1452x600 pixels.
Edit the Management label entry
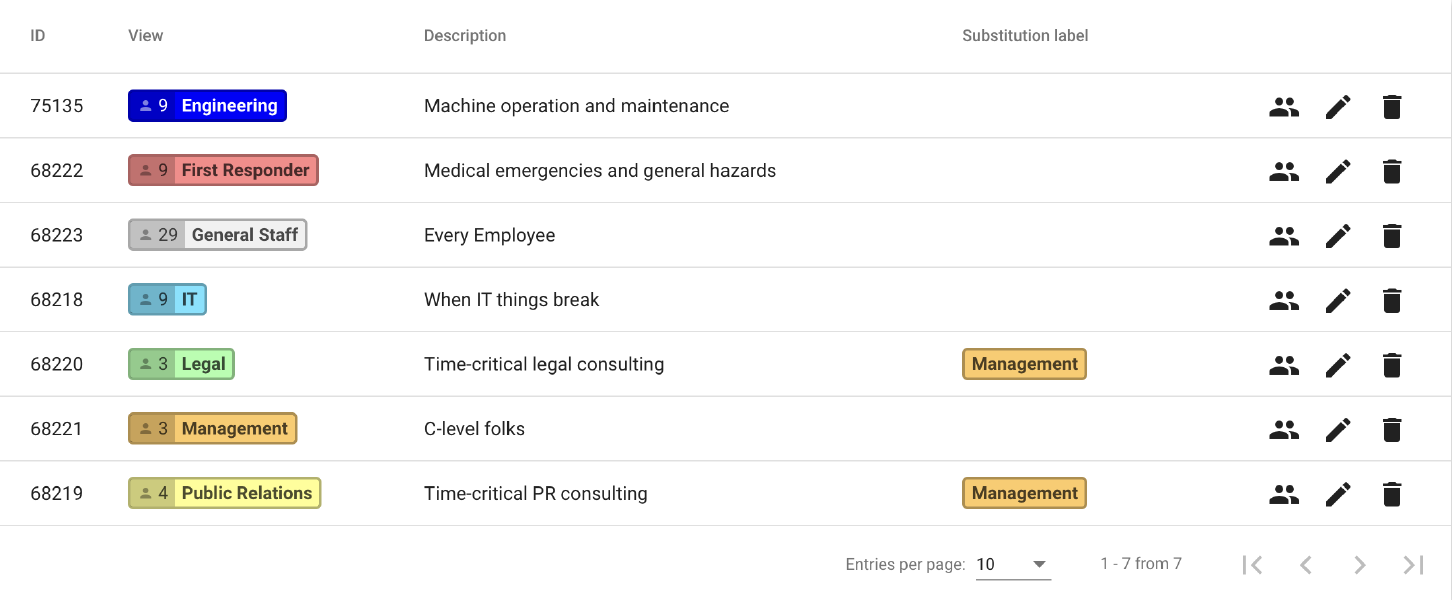(x=1338, y=429)
